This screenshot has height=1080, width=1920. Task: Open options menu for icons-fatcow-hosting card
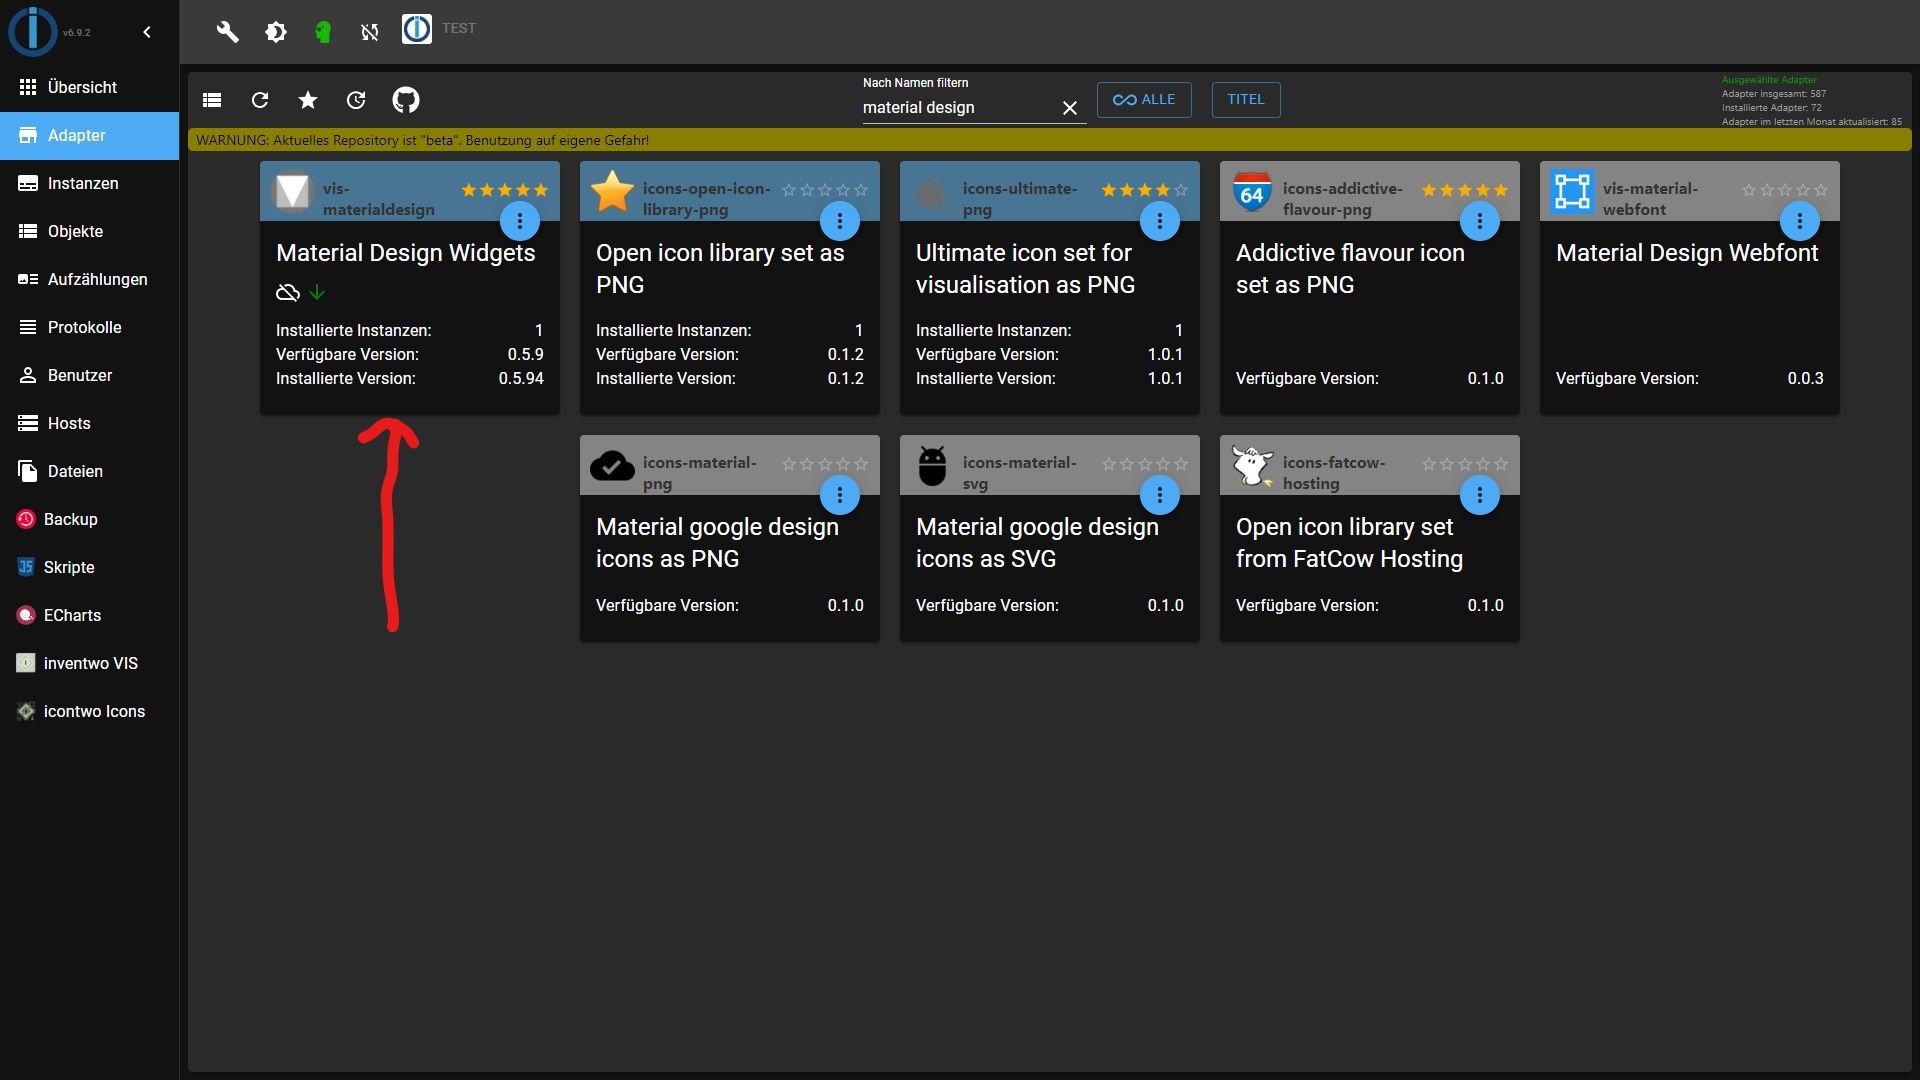pos(1480,495)
